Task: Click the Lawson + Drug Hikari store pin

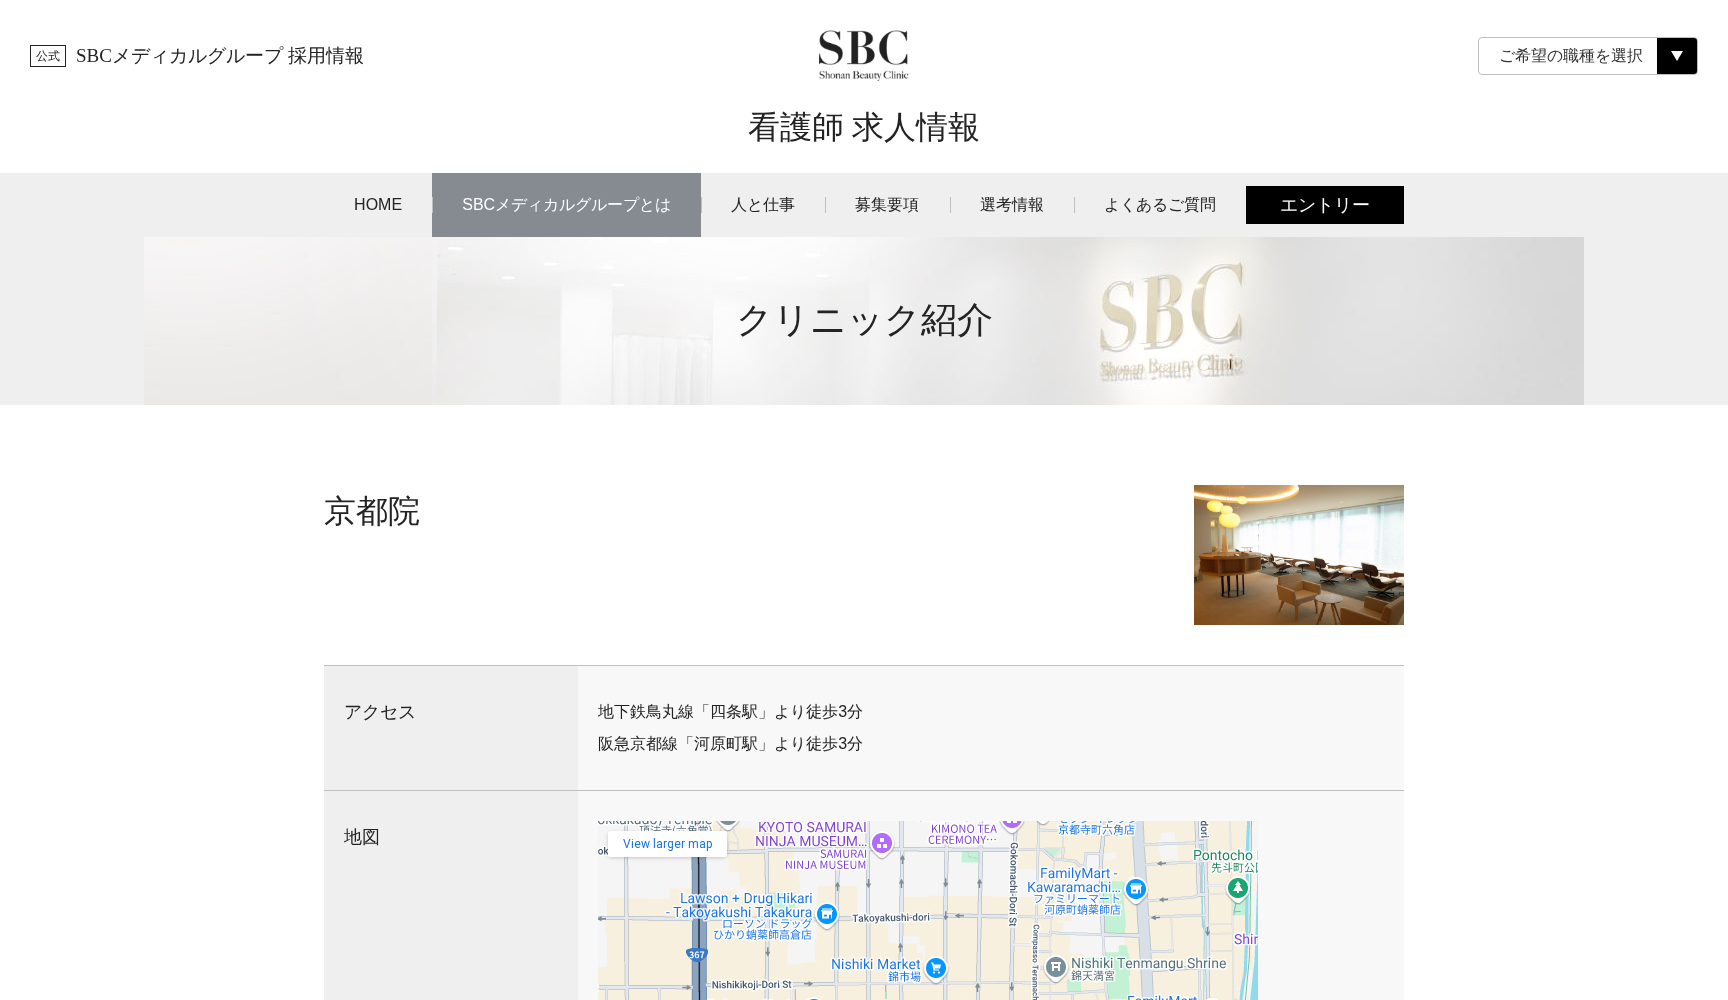Action: pyautogui.click(x=826, y=913)
